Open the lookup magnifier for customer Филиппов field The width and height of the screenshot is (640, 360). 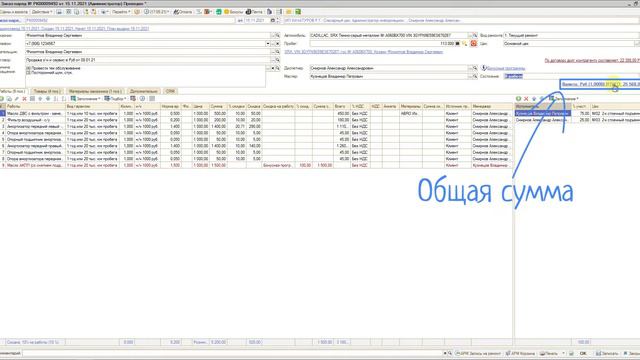click(278, 36)
